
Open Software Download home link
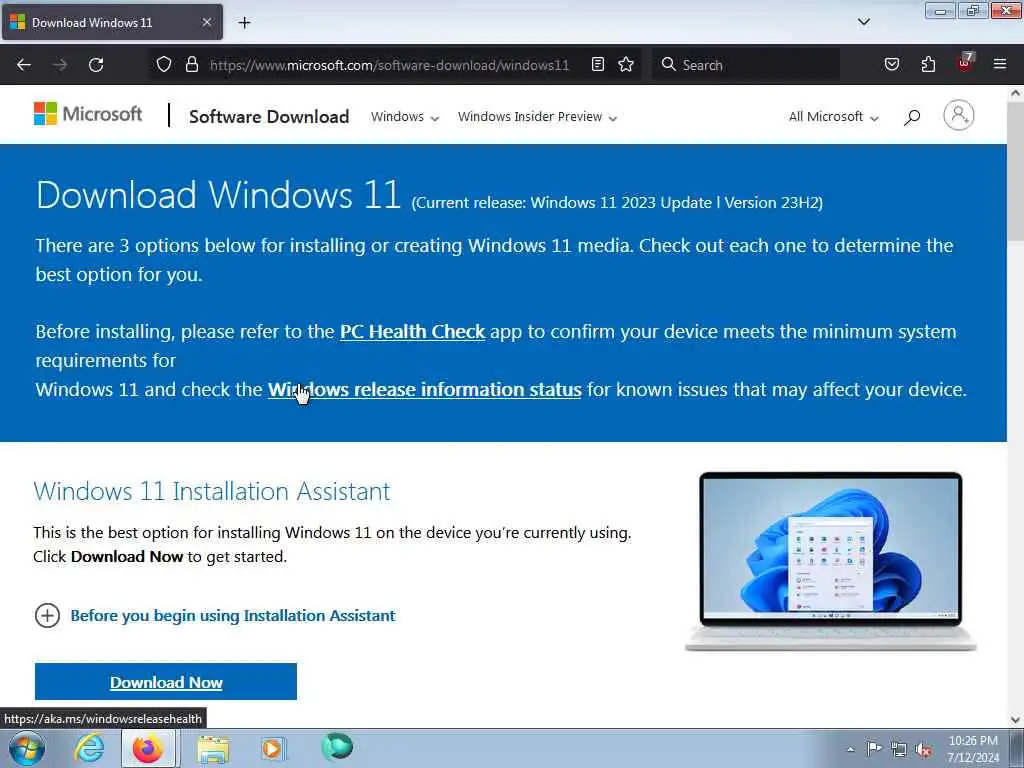point(269,117)
